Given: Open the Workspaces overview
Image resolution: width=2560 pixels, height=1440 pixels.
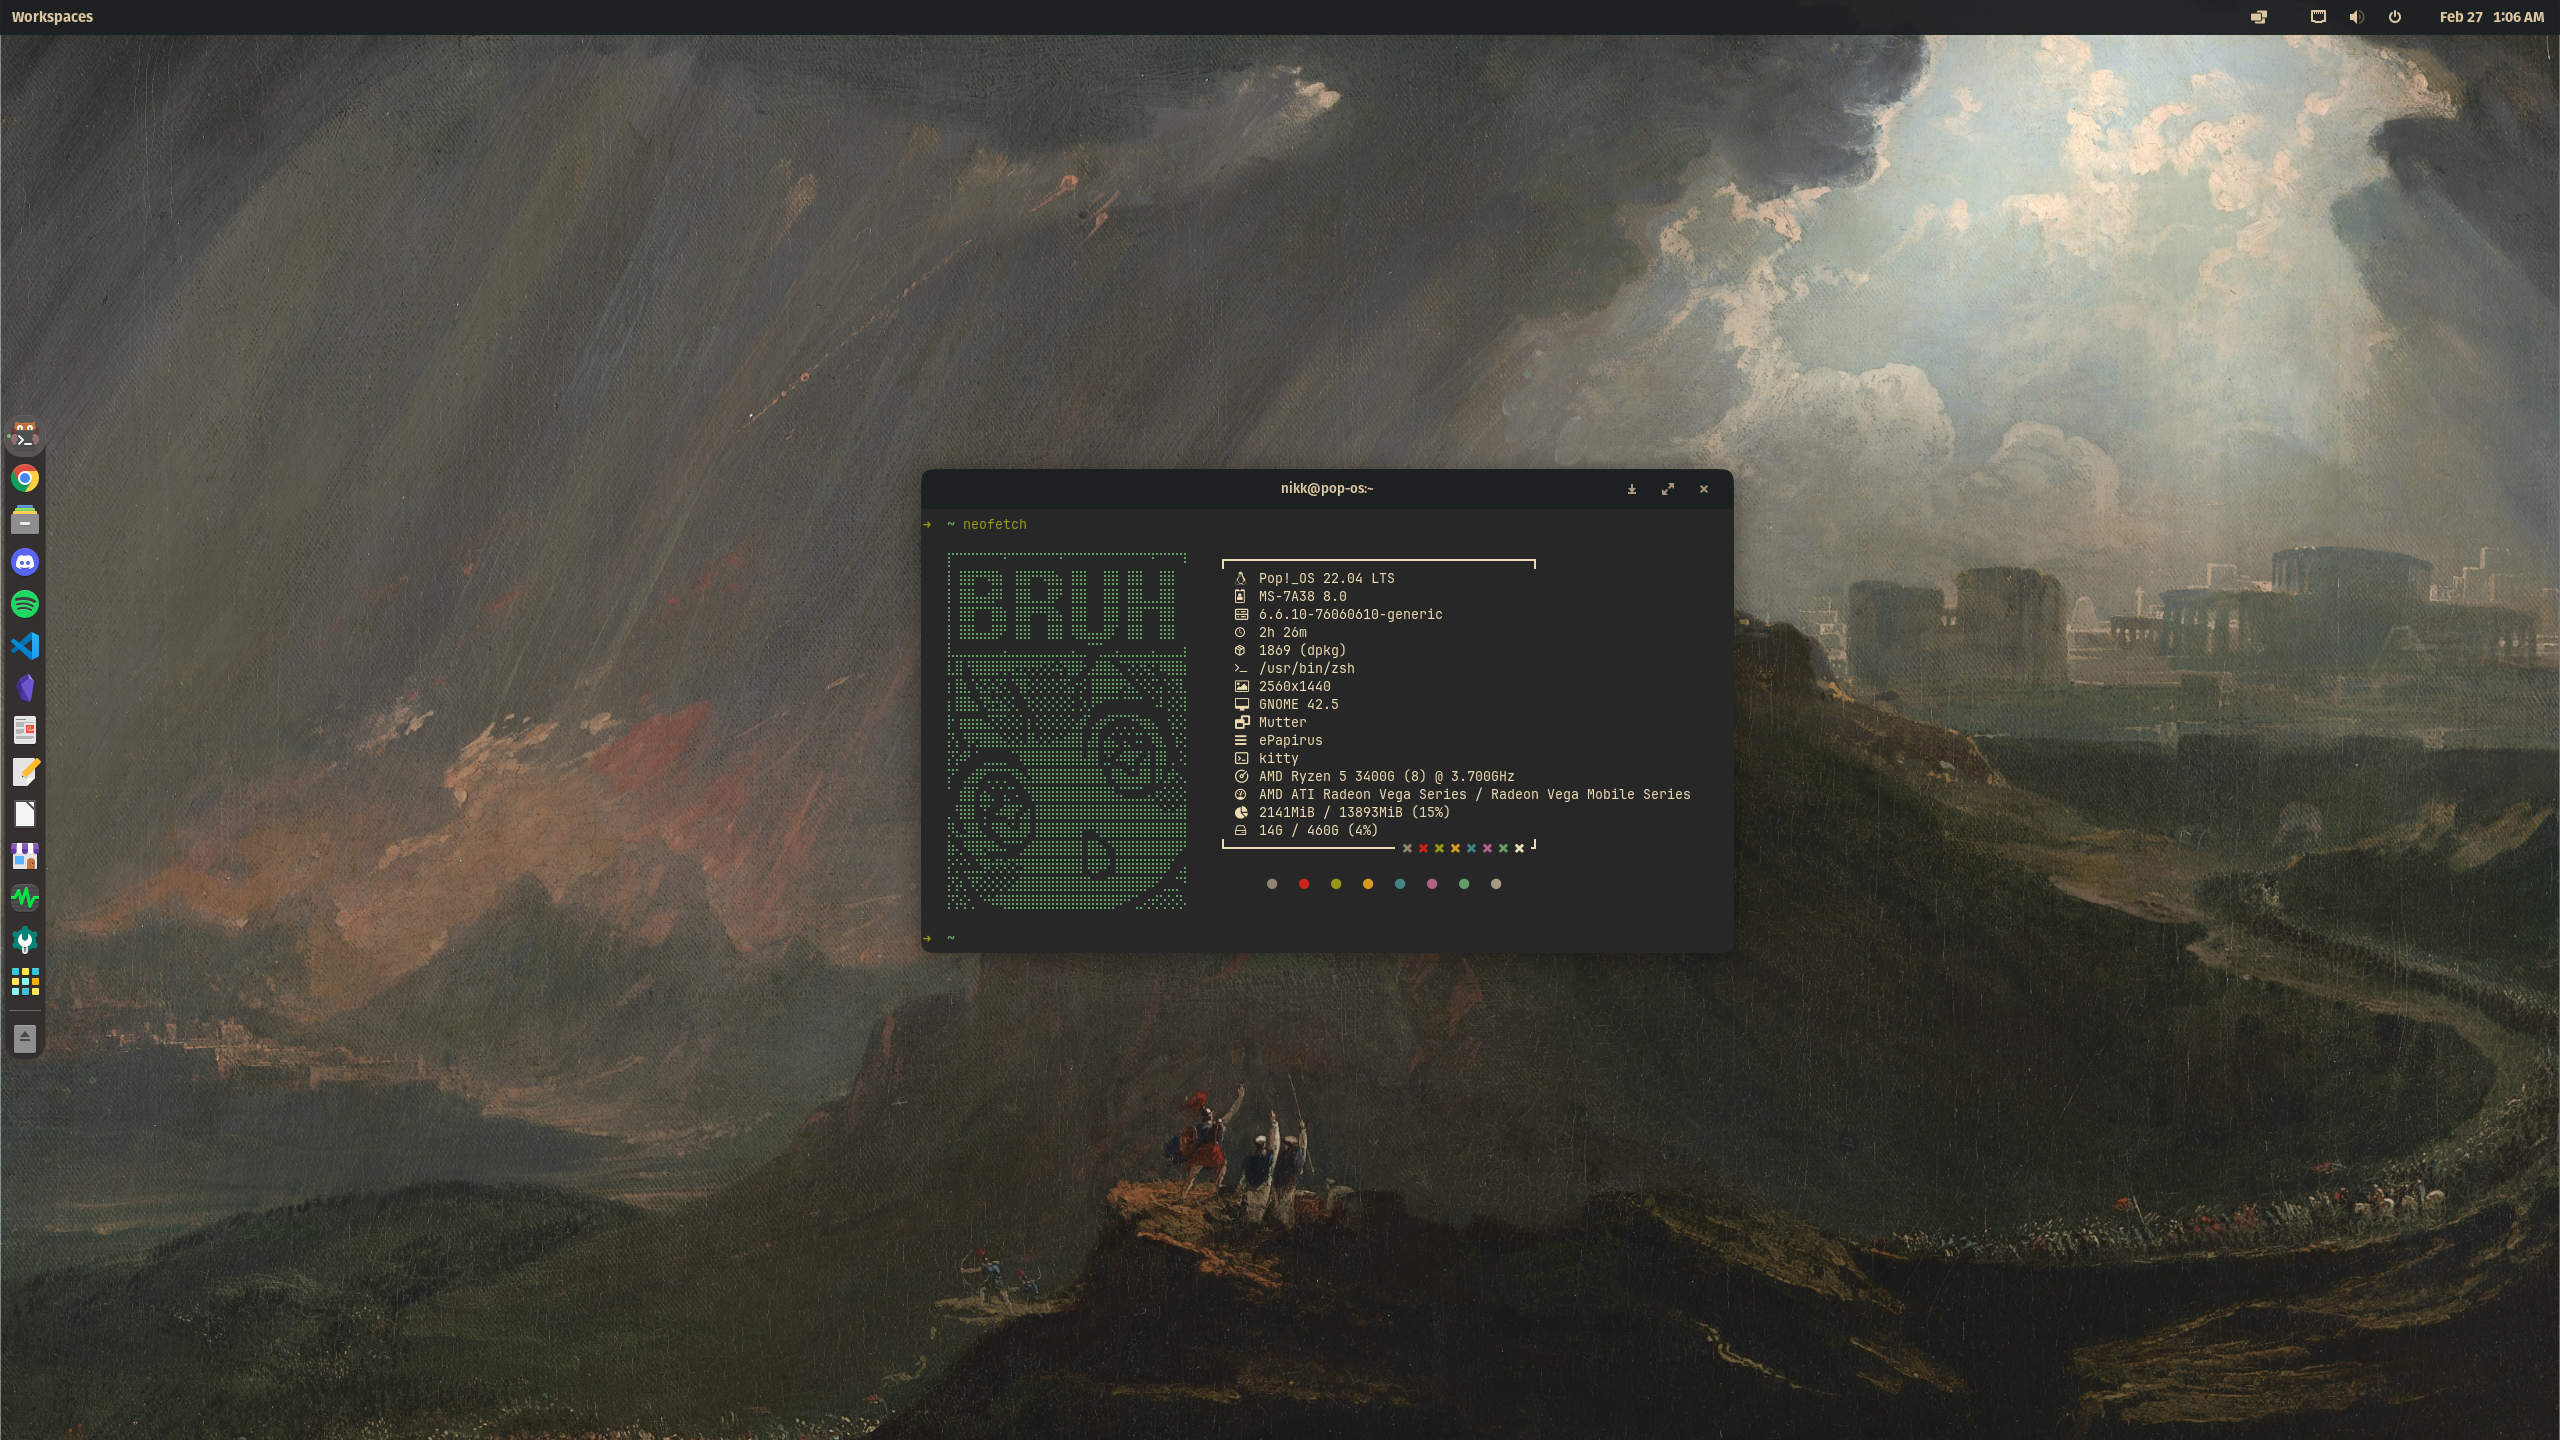Looking at the screenshot, I should tap(52, 17).
